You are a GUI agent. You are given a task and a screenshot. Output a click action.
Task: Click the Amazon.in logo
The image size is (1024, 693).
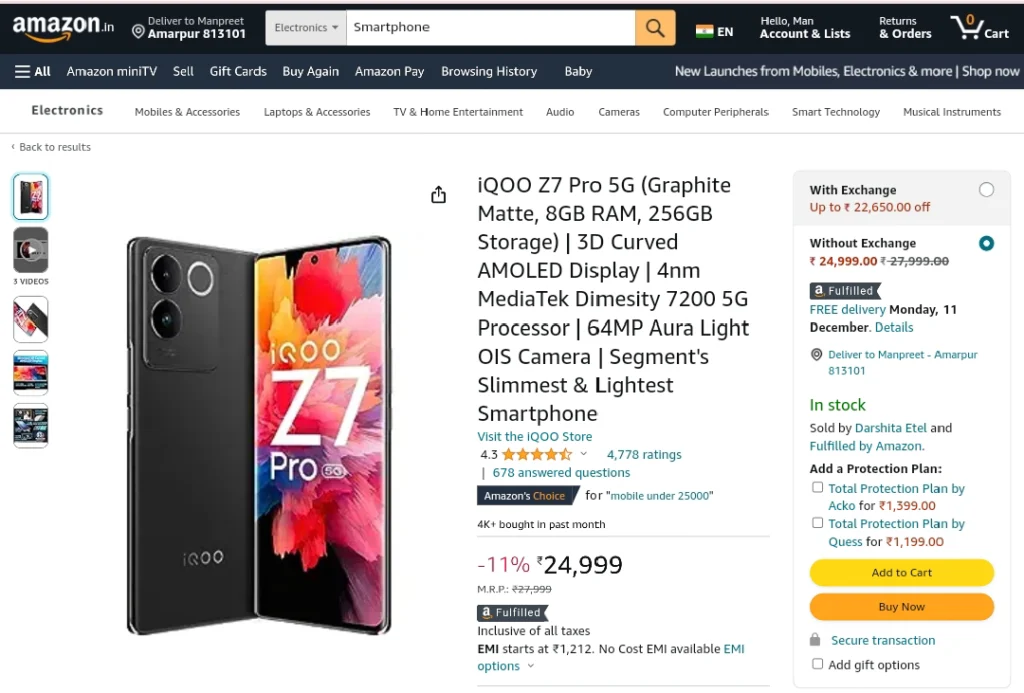pyautogui.click(x=63, y=27)
